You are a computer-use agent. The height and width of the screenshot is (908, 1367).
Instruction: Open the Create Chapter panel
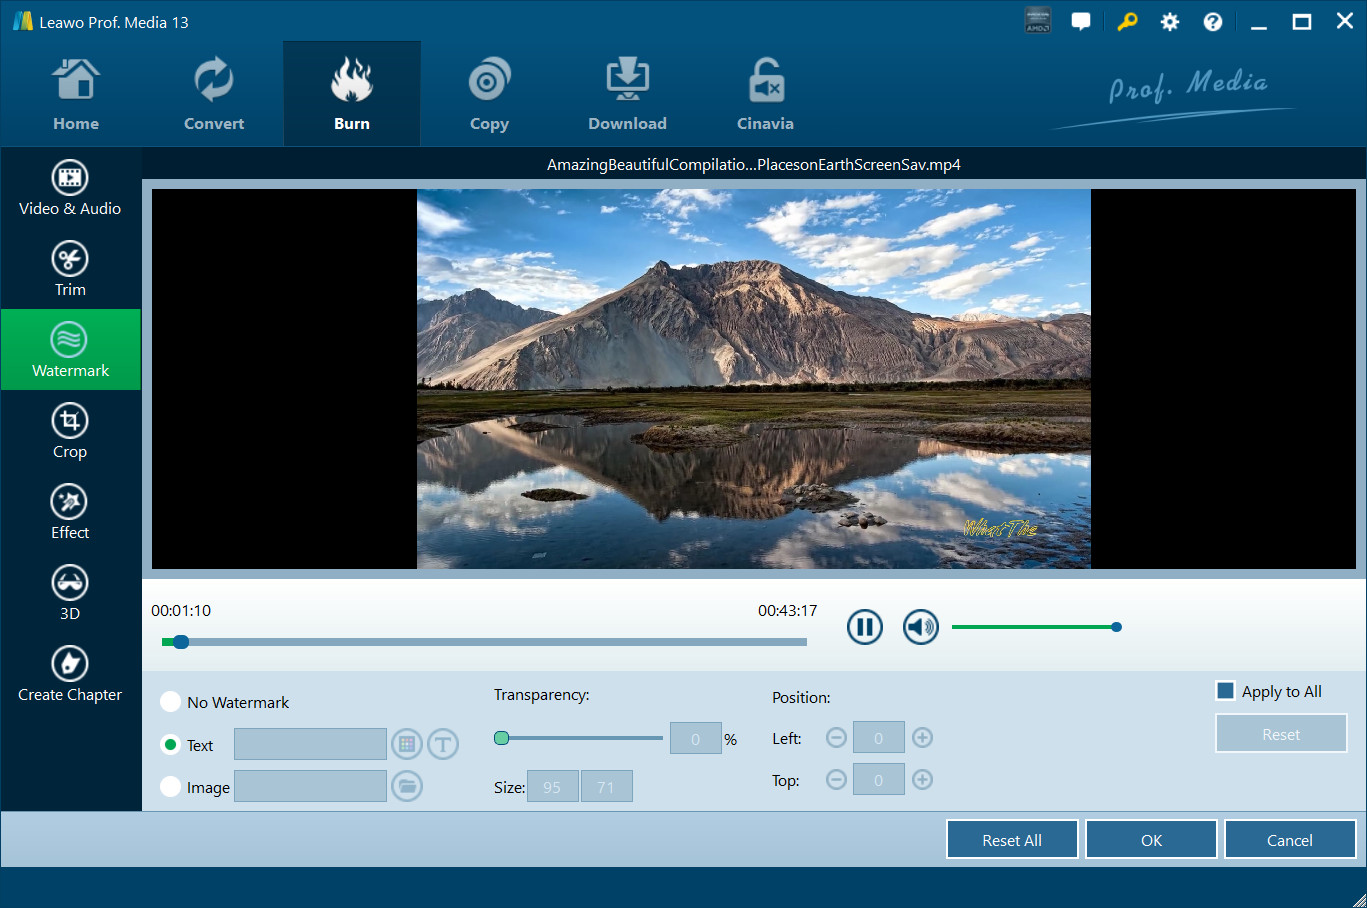[70, 674]
